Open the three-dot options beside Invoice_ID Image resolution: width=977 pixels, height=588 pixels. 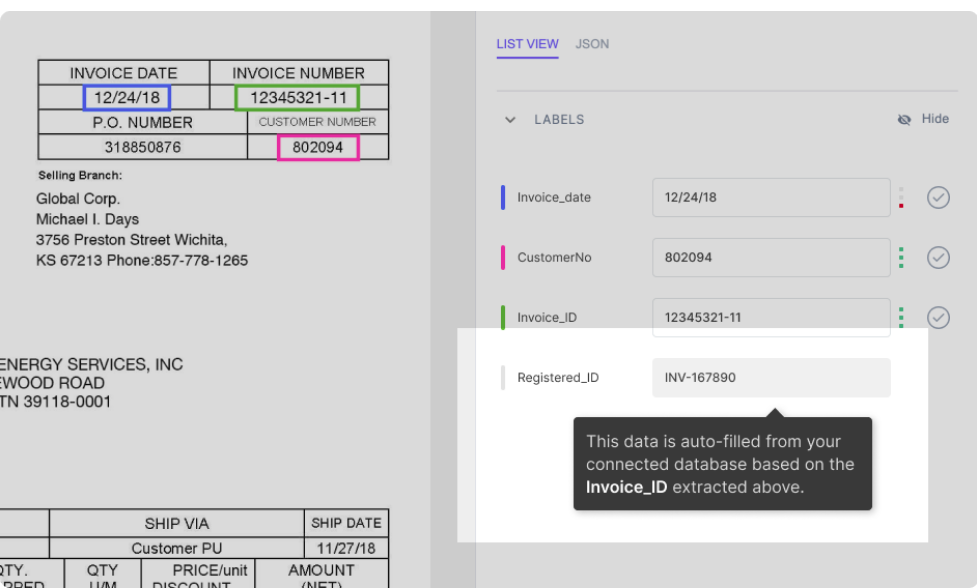click(x=901, y=317)
